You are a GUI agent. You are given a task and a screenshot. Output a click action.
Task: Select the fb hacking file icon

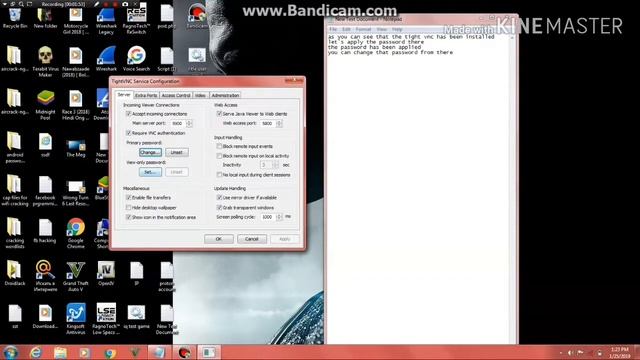45,231
